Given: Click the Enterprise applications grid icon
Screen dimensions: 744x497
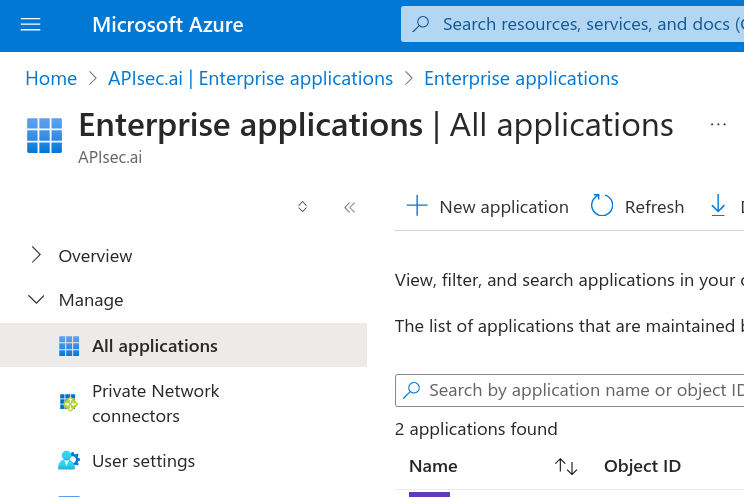Looking at the screenshot, I should click(44, 135).
